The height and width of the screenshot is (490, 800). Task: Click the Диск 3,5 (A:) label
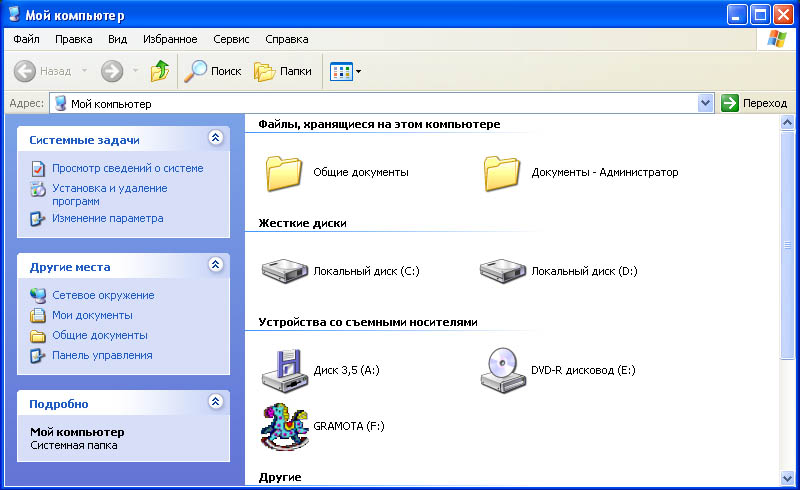click(x=346, y=370)
